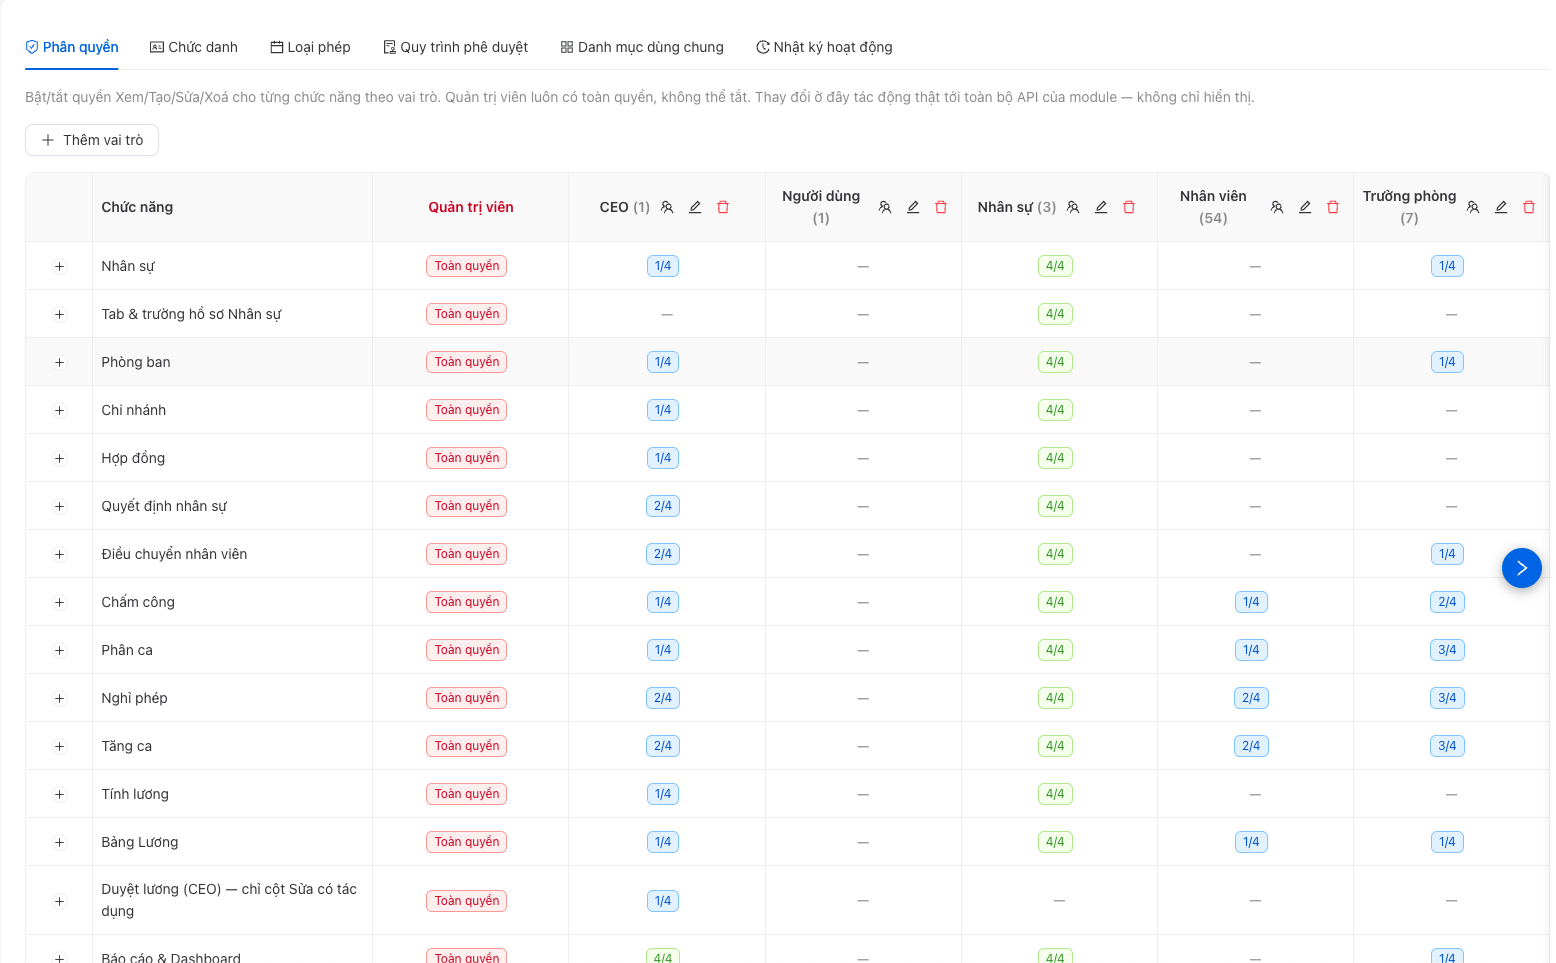Delete the Người dùng role

point(941,207)
